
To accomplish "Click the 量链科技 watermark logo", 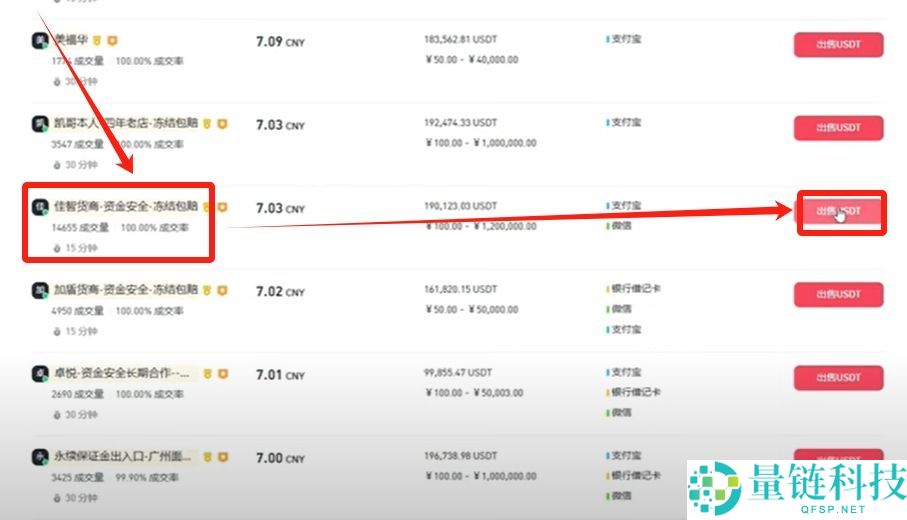I will (795, 488).
